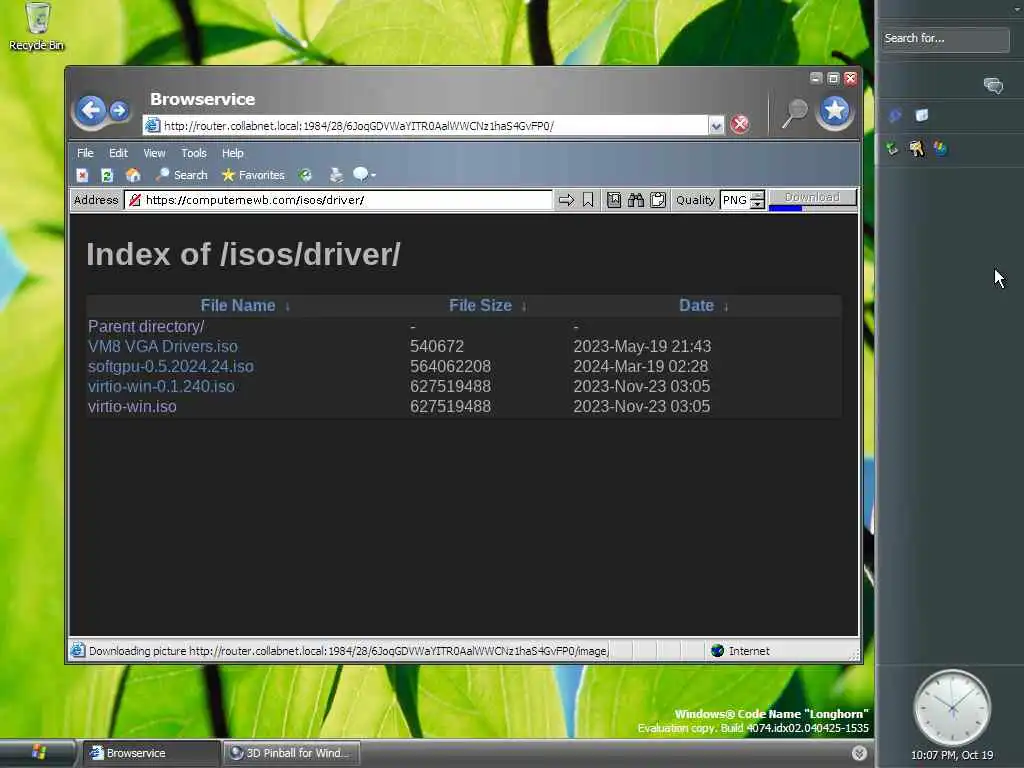Expand the outer URL bar dropdown arrow
This screenshot has height=768, width=1024.
[716, 125]
